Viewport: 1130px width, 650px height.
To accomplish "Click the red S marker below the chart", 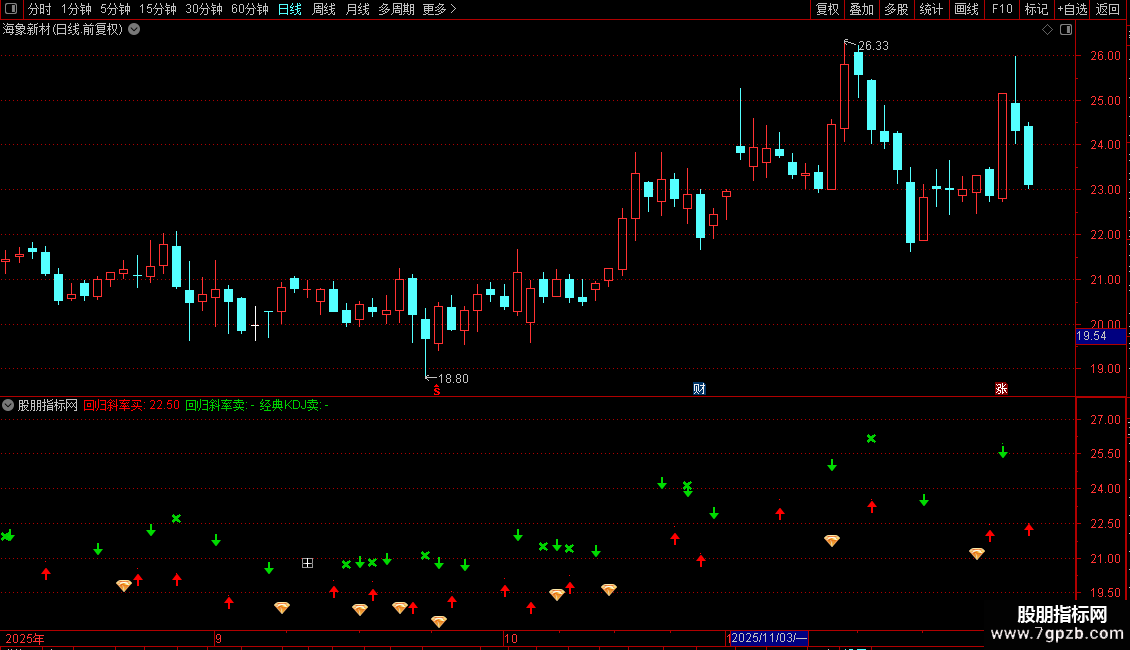I will (437, 390).
